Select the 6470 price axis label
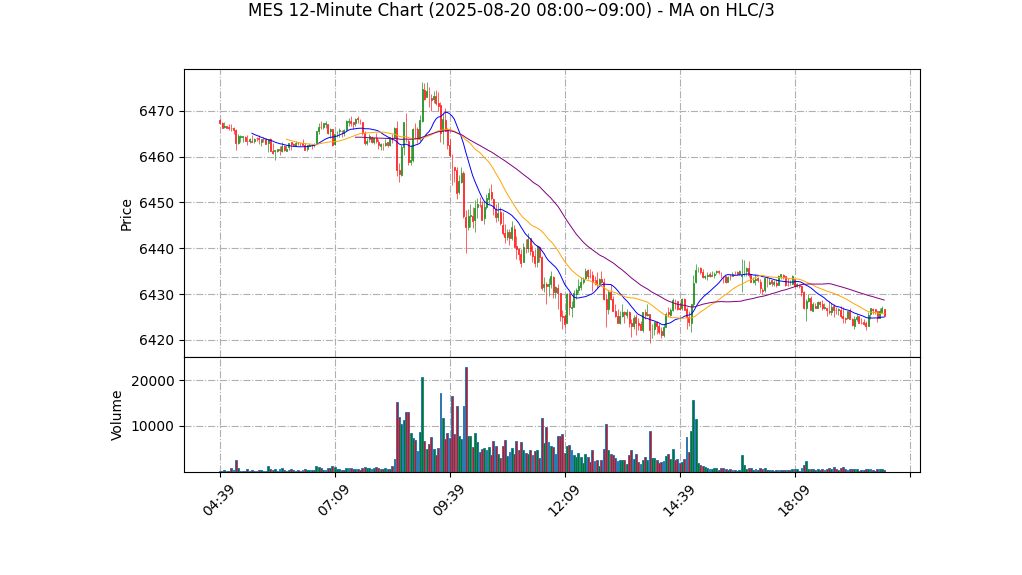Screen dimensions: 1022x575 [156, 111]
